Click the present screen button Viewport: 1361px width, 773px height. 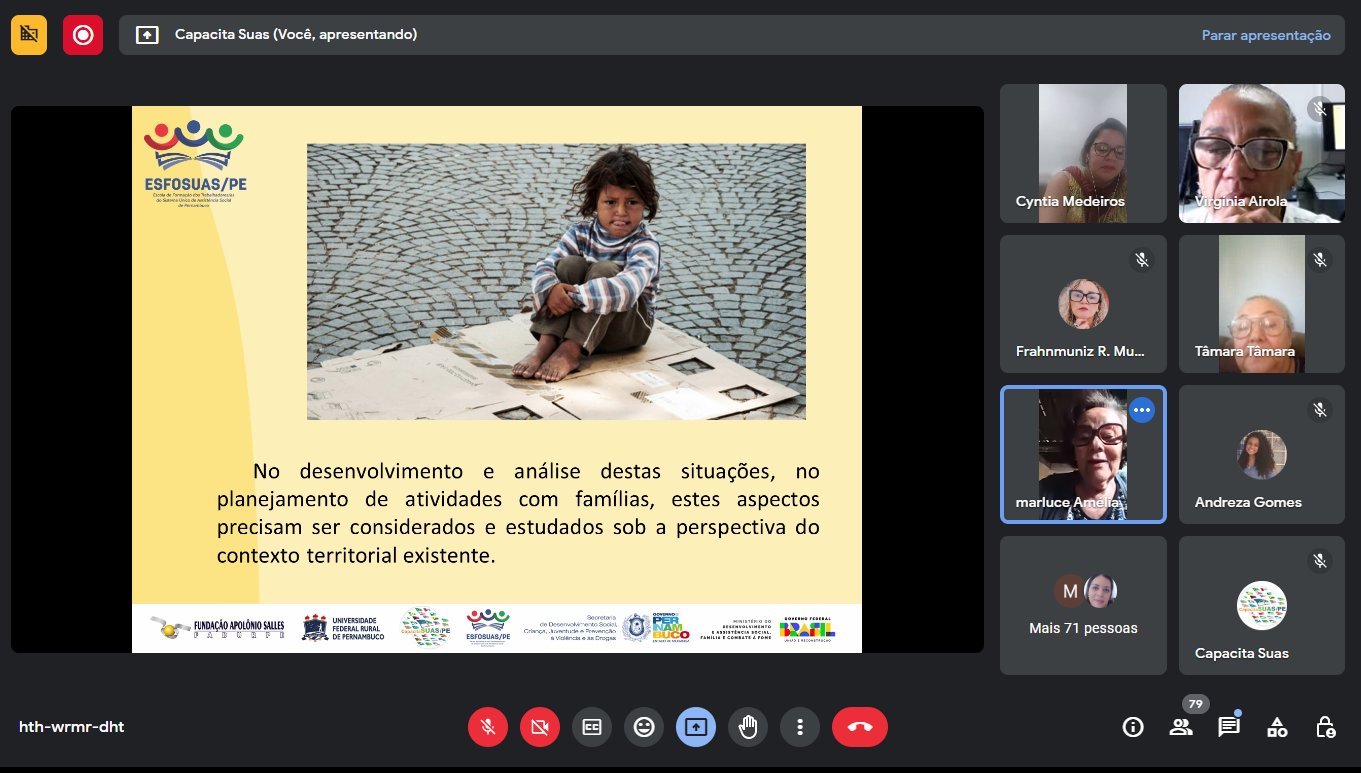coord(696,727)
